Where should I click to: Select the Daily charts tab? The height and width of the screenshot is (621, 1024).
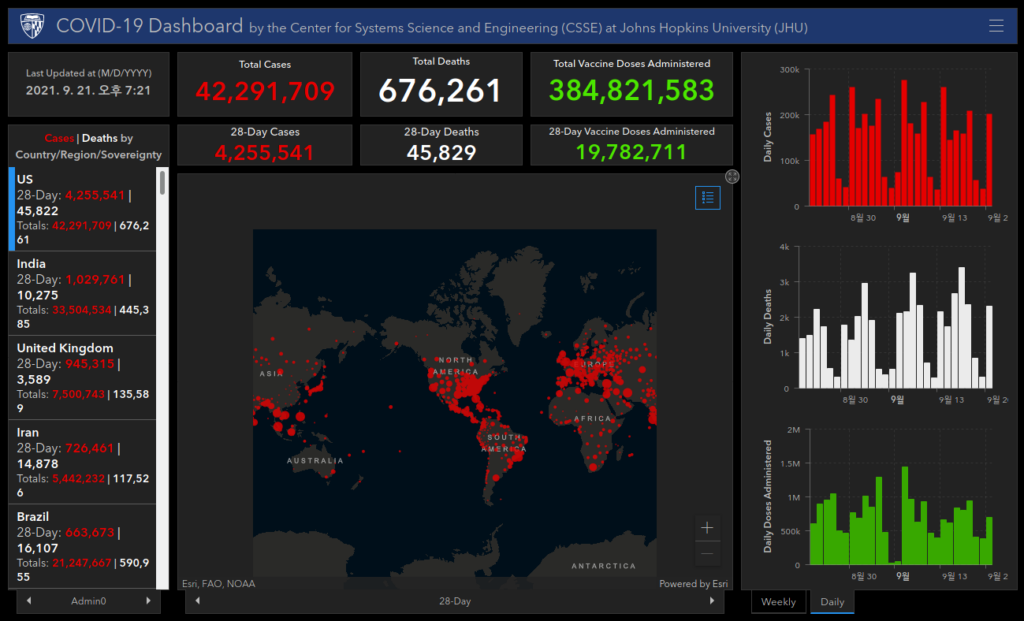832,602
